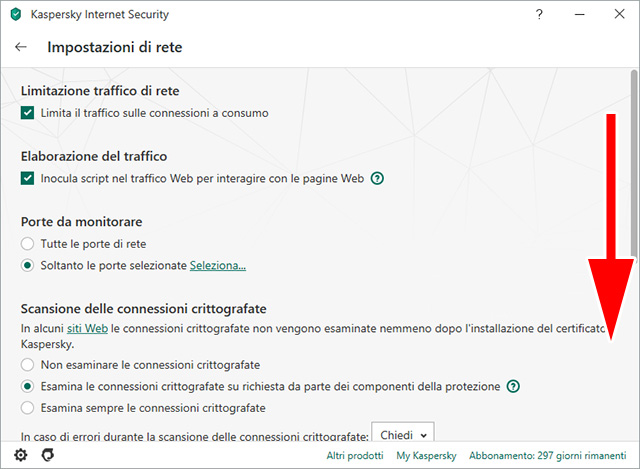Click help icon next to Esamina su richiesta
Viewport: 640px width, 469px height.
(x=513, y=386)
